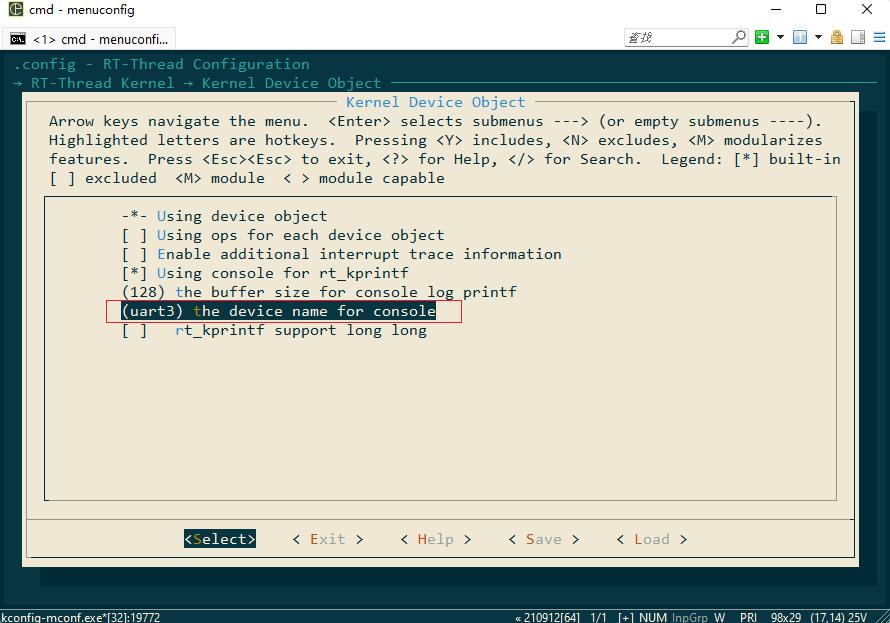Viewport: 890px width, 623px height.
Task: Click the search magnifier icon
Action: (739, 37)
